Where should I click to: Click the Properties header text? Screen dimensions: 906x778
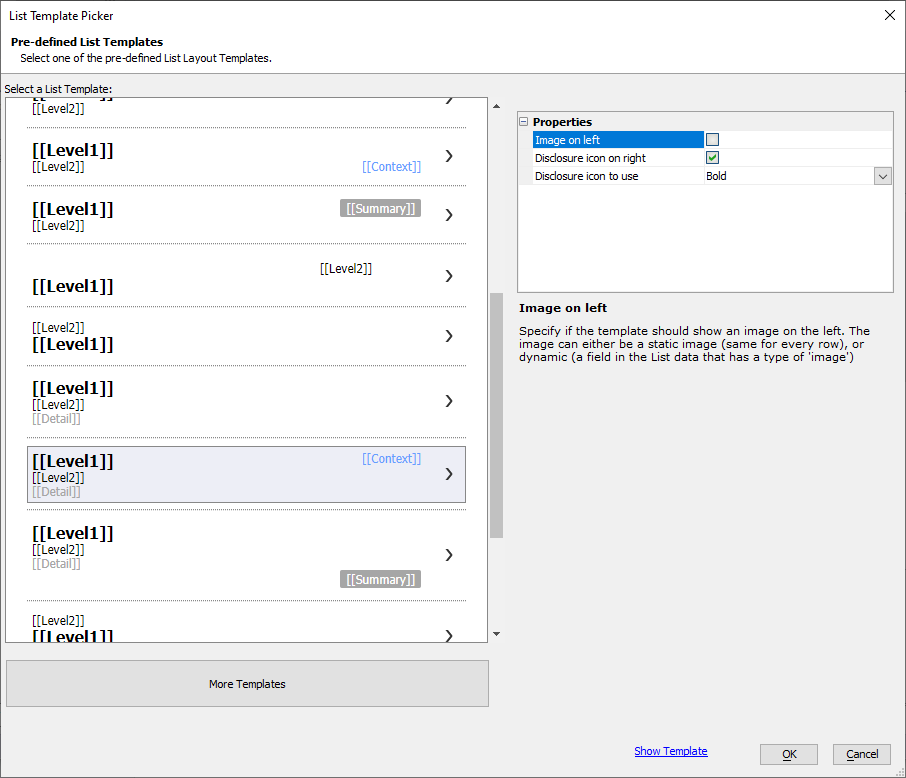[562, 122]
